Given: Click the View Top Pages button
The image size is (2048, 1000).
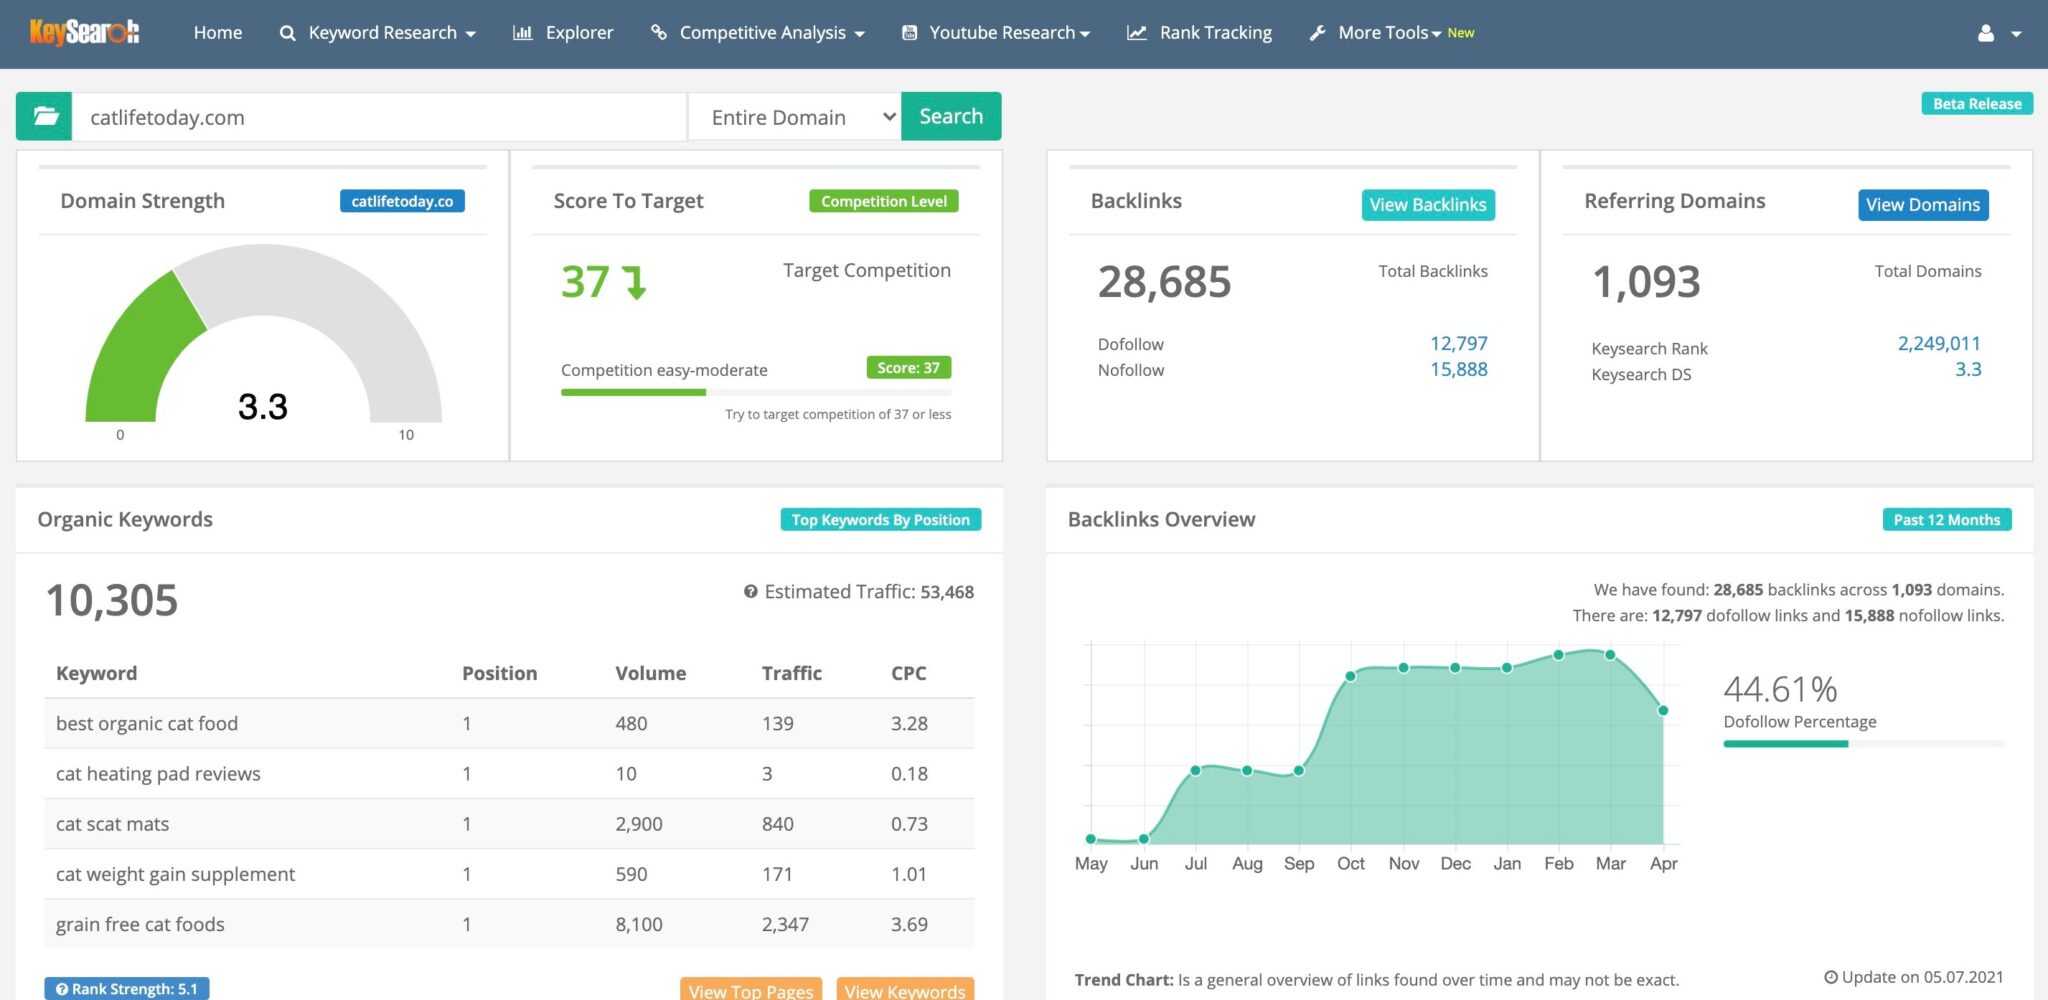Looking at the screenshot, I should (751, 989).
